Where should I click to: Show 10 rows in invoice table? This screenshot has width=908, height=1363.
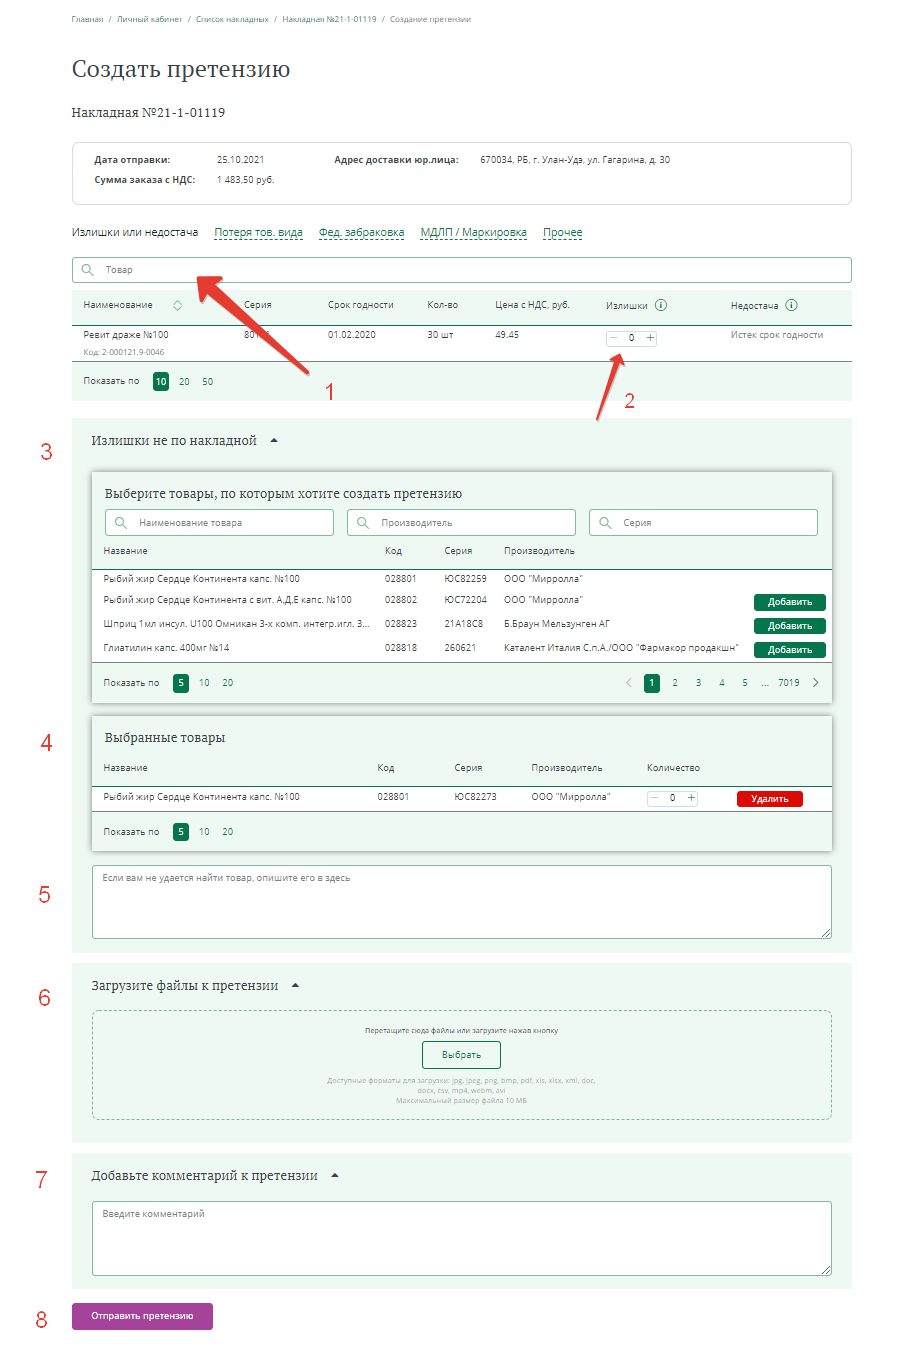pos(161,382)
